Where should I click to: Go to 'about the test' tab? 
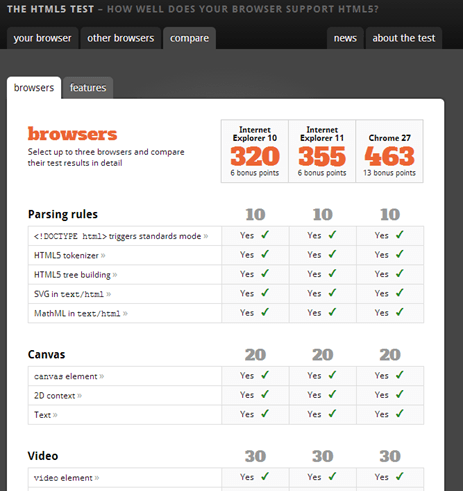point(404,38)
